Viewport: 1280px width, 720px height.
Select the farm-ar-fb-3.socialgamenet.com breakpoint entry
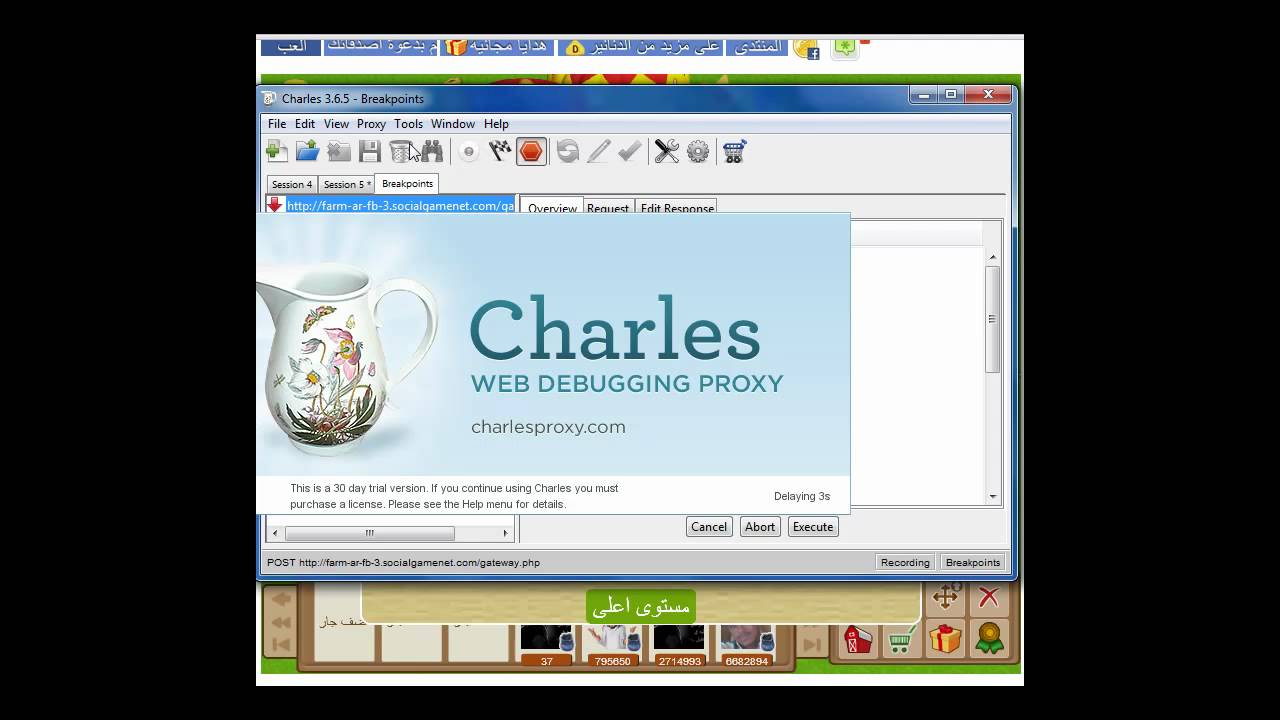click(400, 206)
